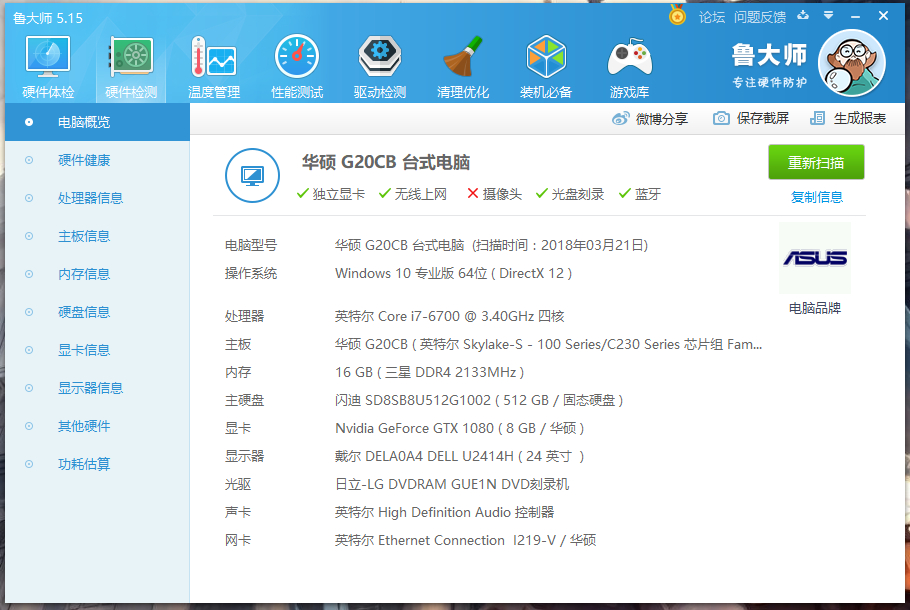
Task: Launch 性能测试 performance test icon
Action: 297,67
